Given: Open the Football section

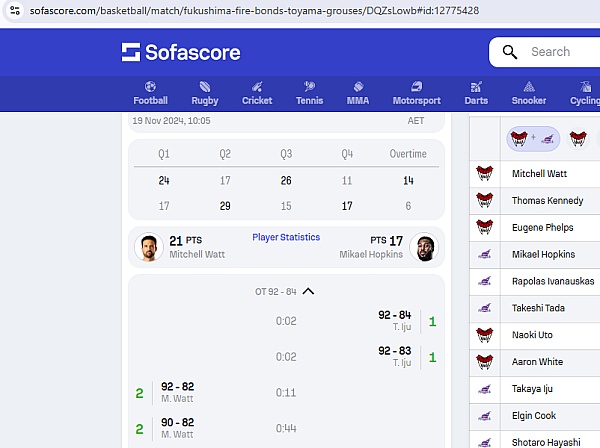Looking at the screenshot, I should click(x=150, y=93).
